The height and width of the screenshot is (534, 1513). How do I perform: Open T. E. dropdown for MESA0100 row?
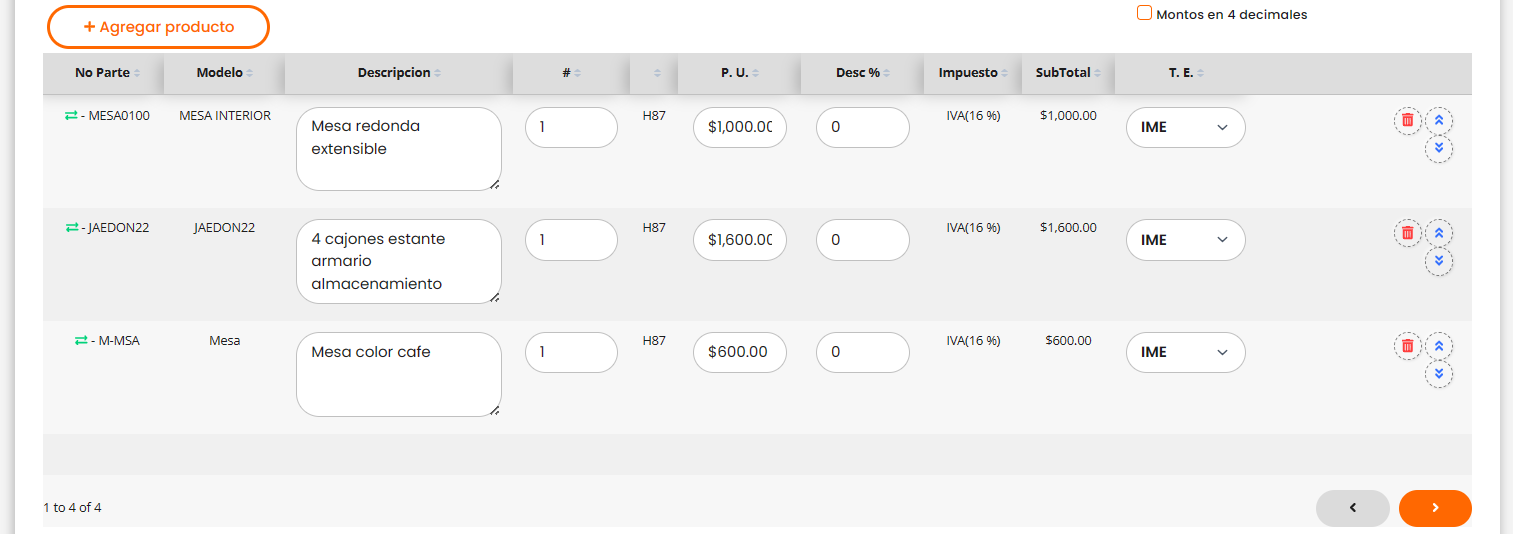click(1185, 128)
